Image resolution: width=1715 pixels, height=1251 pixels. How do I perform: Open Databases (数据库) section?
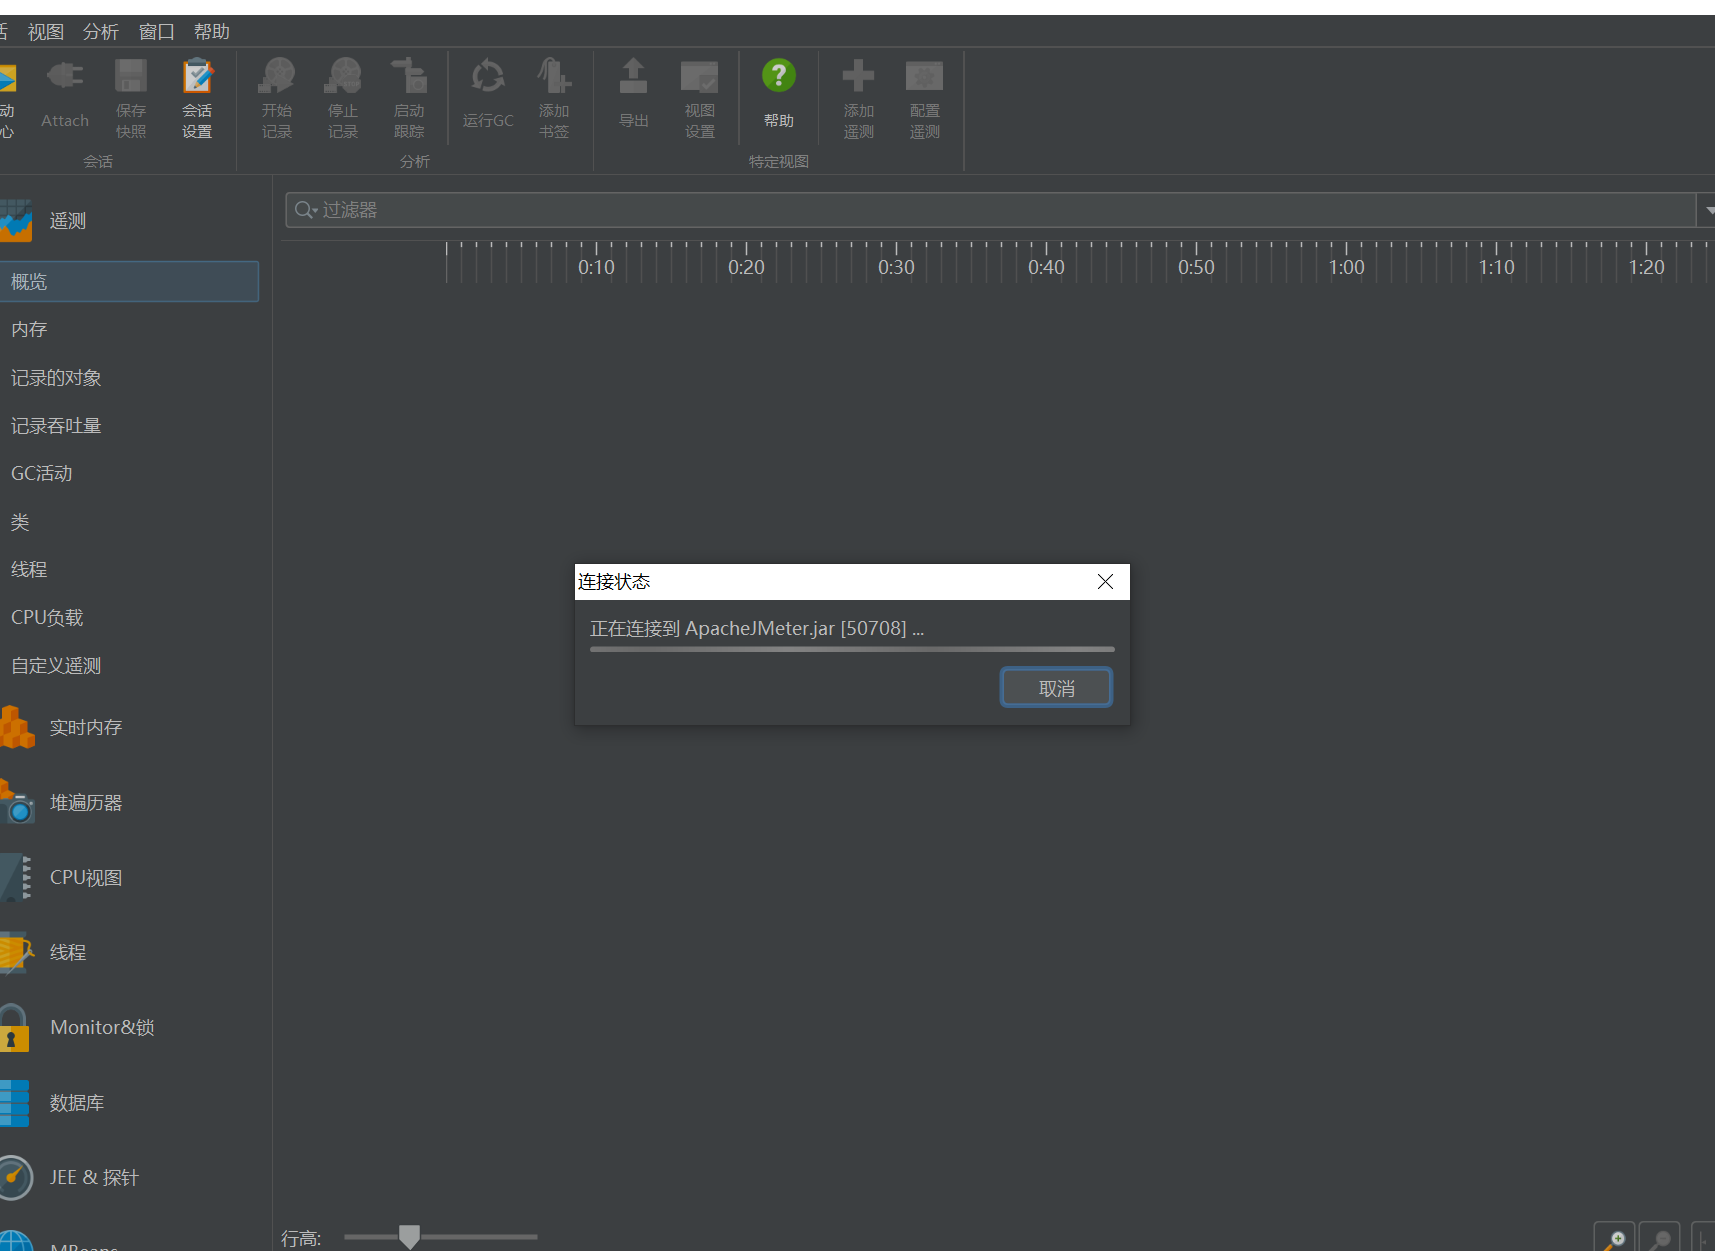(x=77, y=1102)
